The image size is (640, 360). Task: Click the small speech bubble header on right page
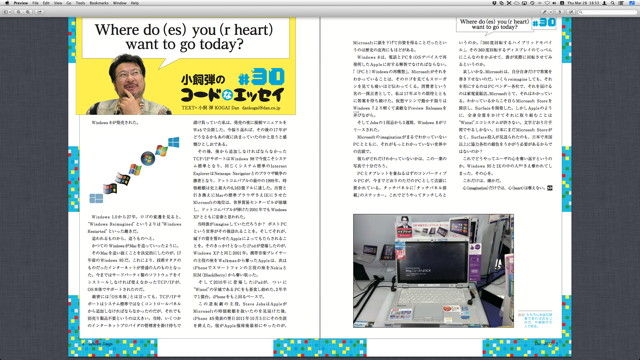pyautogui.click(x=494, y=24)
